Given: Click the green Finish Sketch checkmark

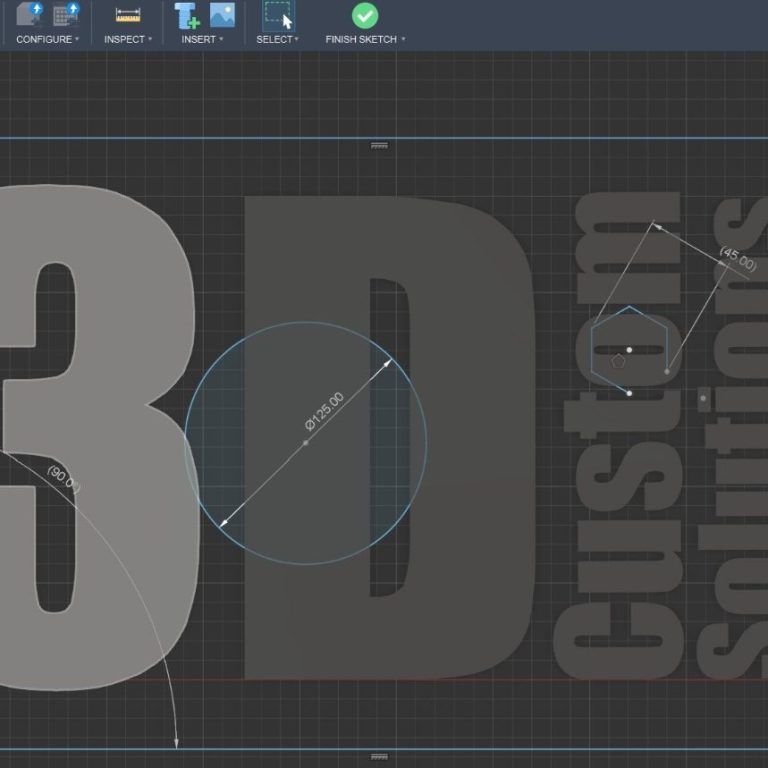Looking at the screenshot, I should pyautogui.click(x=365, y=15).
